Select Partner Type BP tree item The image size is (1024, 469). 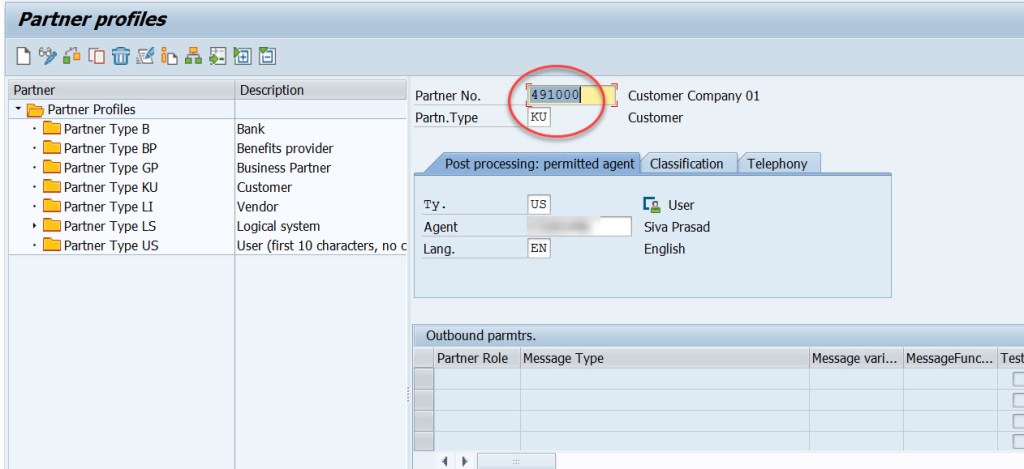click(110, 148)
